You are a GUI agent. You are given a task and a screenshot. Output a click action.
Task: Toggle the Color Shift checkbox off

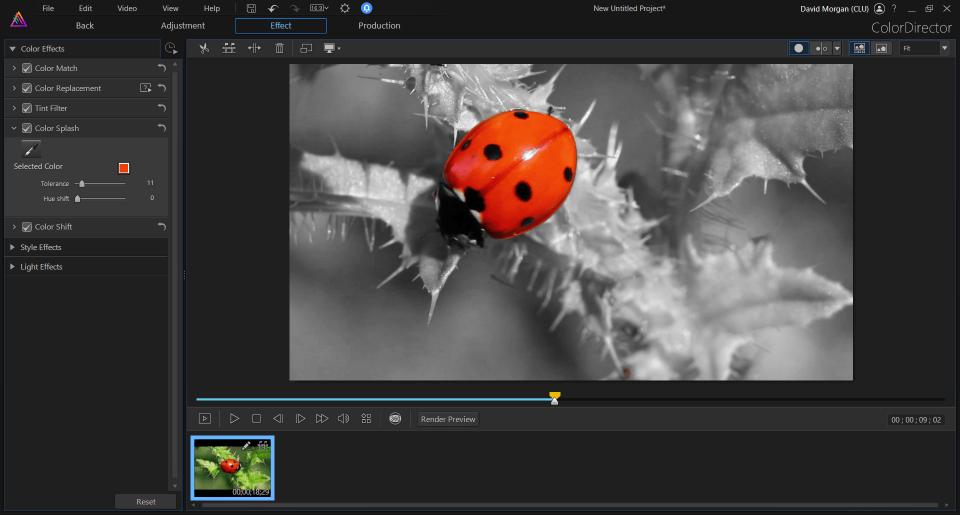[x=27, y=227]
